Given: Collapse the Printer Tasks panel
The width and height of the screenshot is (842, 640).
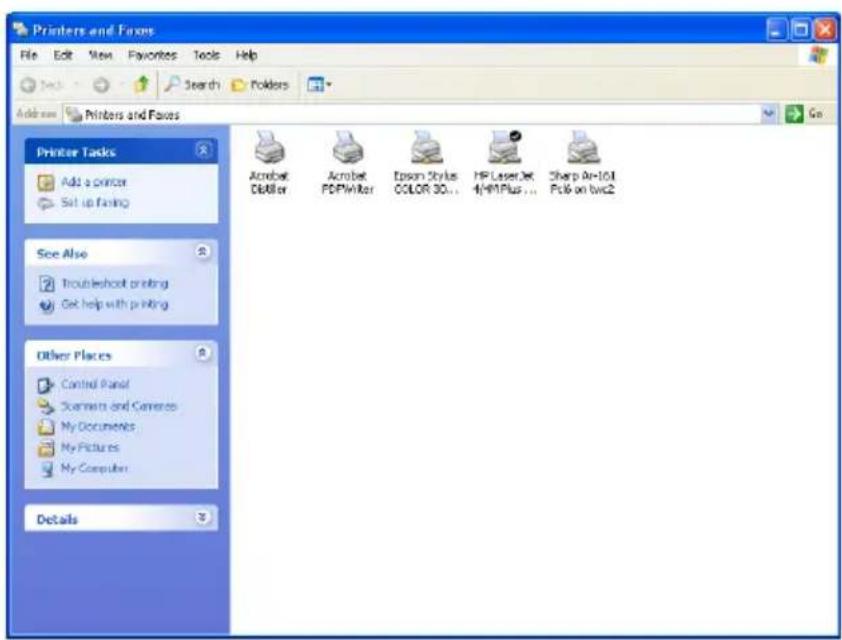Looking at the screenshot, I should pyautogui.click(x=203, y=150).
